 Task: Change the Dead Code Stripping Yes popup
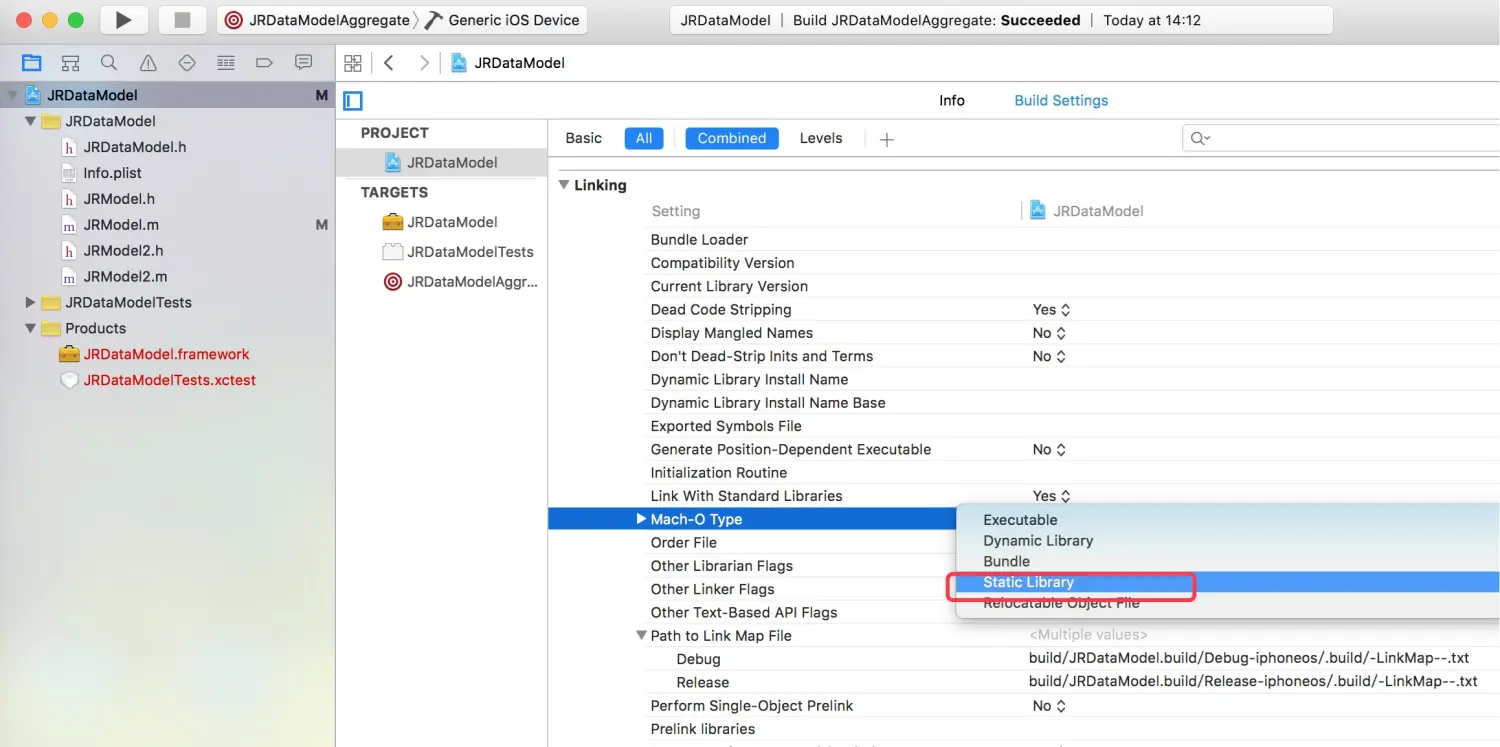click(x=1051, y=310)
